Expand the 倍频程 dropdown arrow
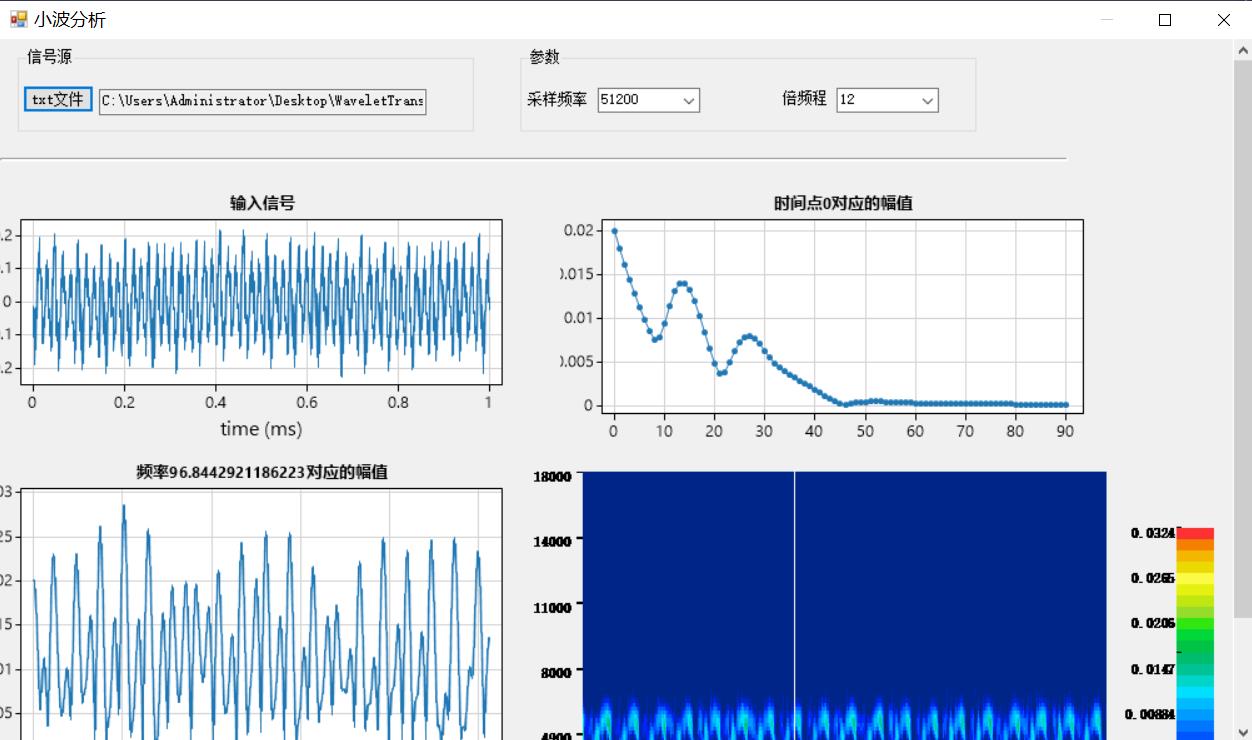This screenshot has height=740, width=1252. tap(927, 101)
